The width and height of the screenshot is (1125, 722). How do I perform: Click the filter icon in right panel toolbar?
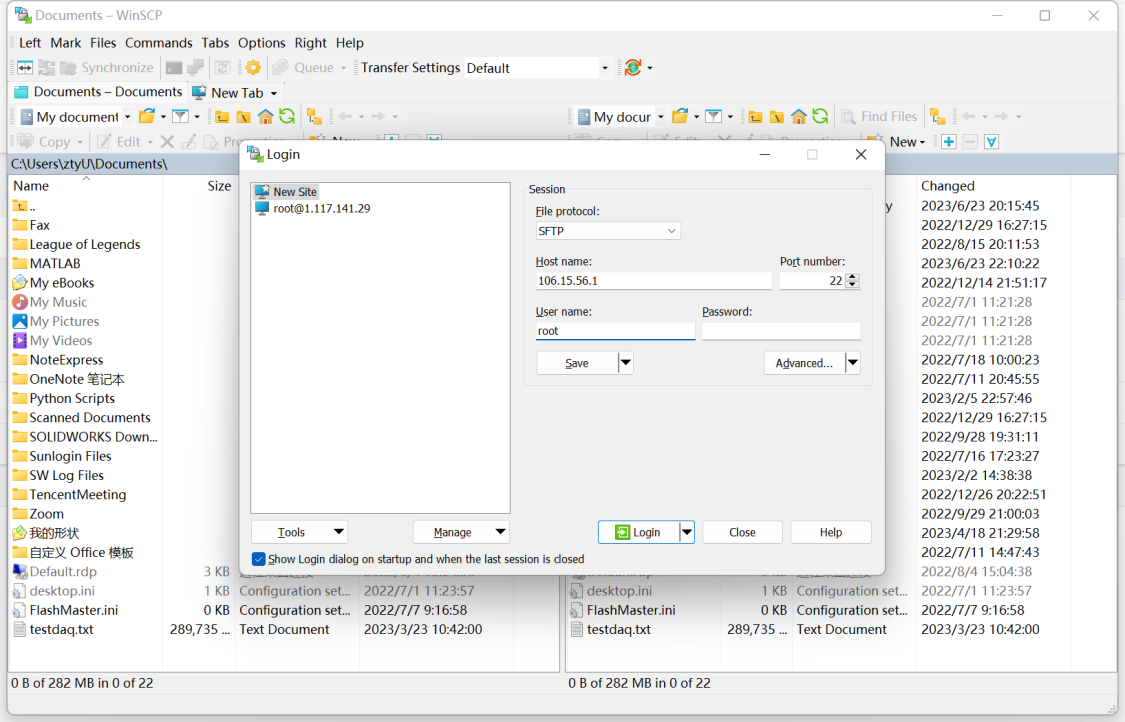click(714, 116)
